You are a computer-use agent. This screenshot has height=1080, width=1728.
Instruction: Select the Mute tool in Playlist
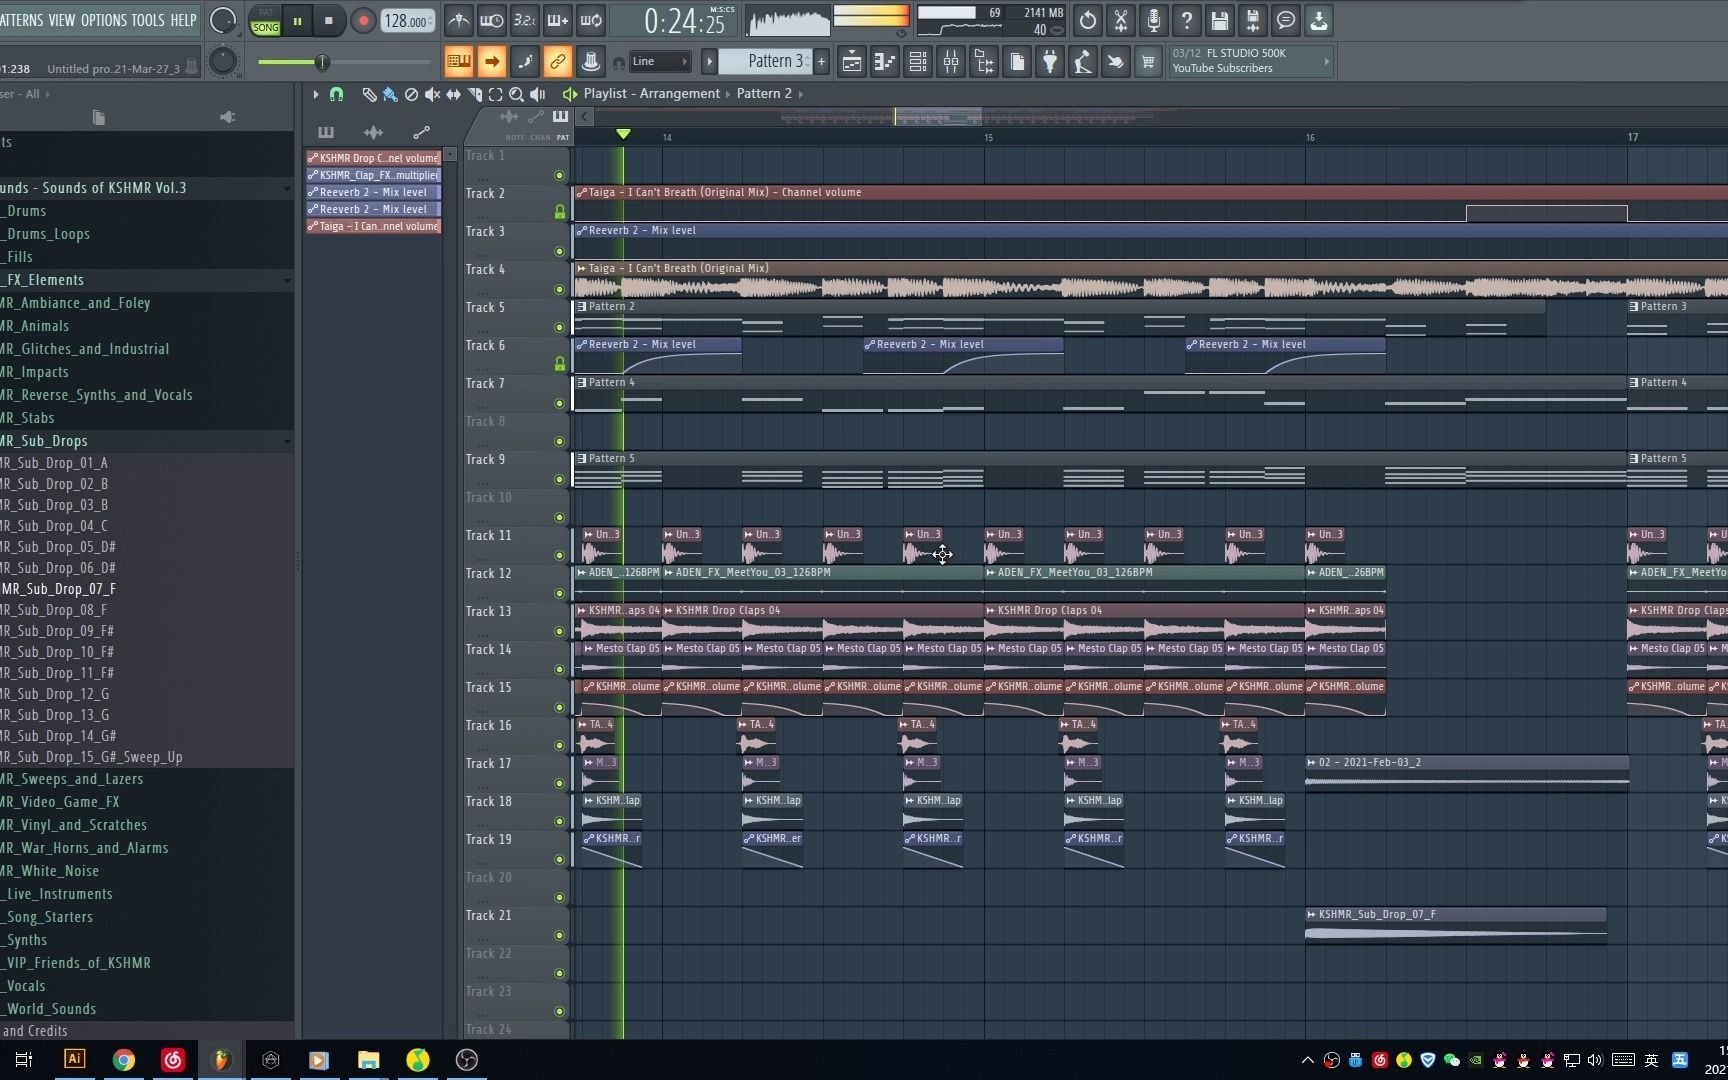pyautogui.click(x=432, y=94)
